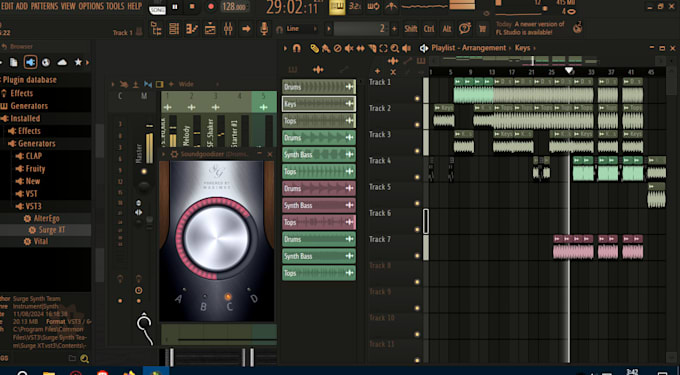Select the Zoom tool in Playlist
Viewport: 680px width, 375px height.
coord(395,48)
